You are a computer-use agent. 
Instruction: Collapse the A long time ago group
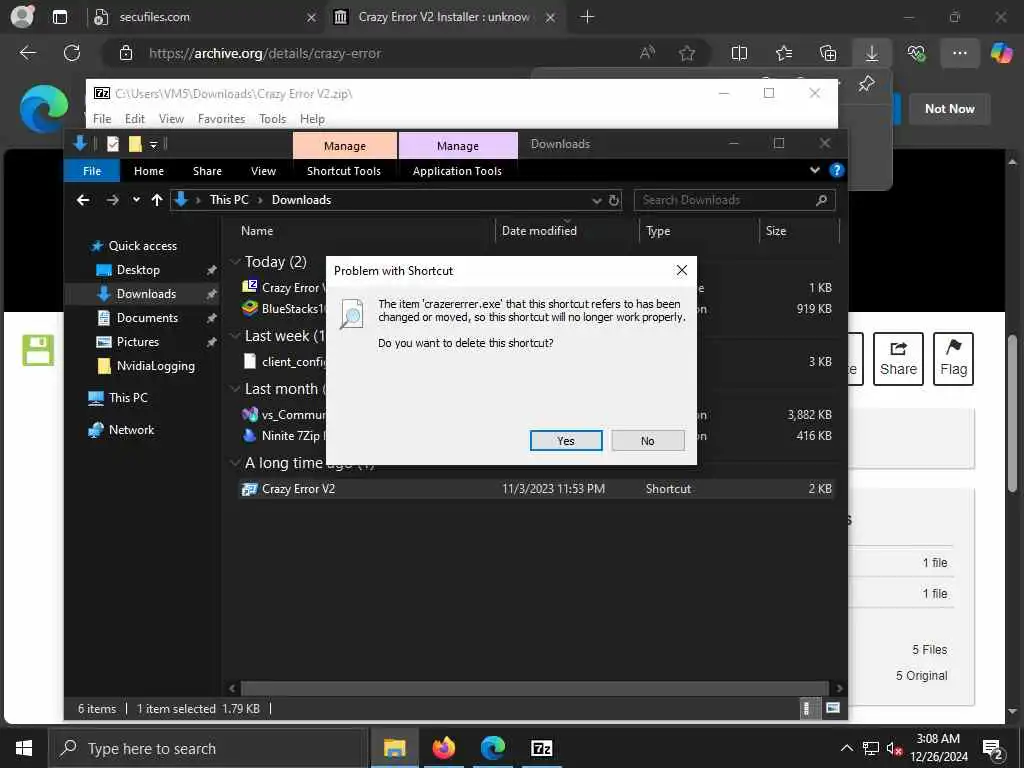[234, 463]
